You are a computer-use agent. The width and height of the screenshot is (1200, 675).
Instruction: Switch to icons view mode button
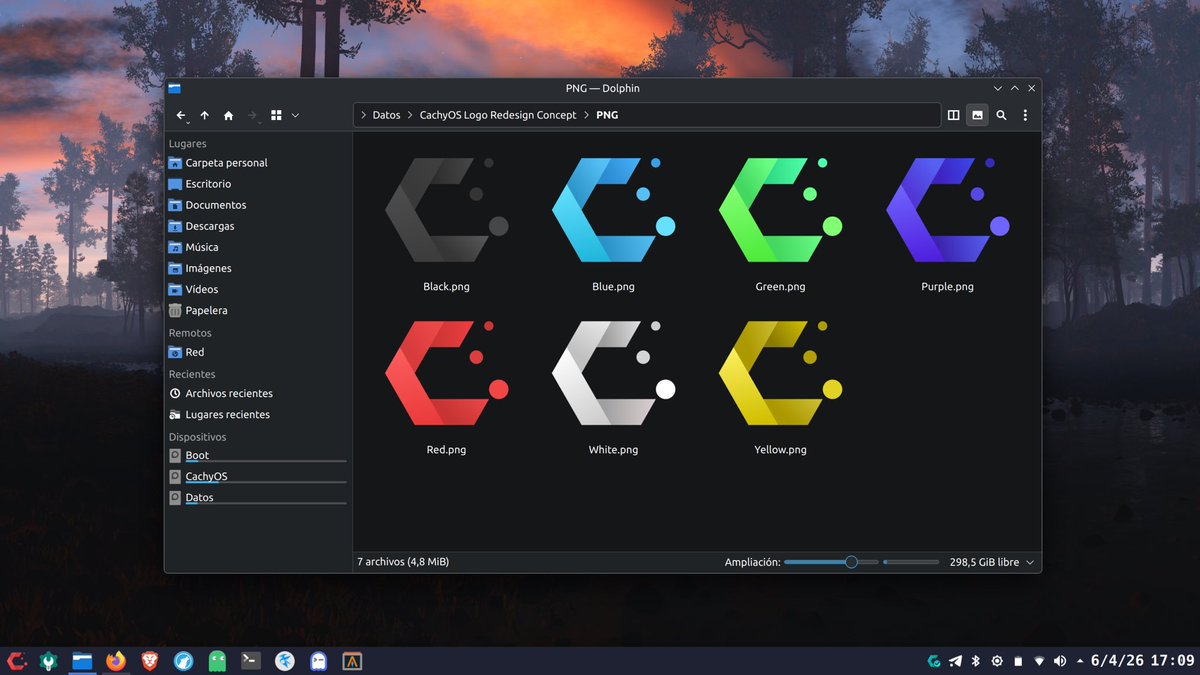[x=277, y=116]
